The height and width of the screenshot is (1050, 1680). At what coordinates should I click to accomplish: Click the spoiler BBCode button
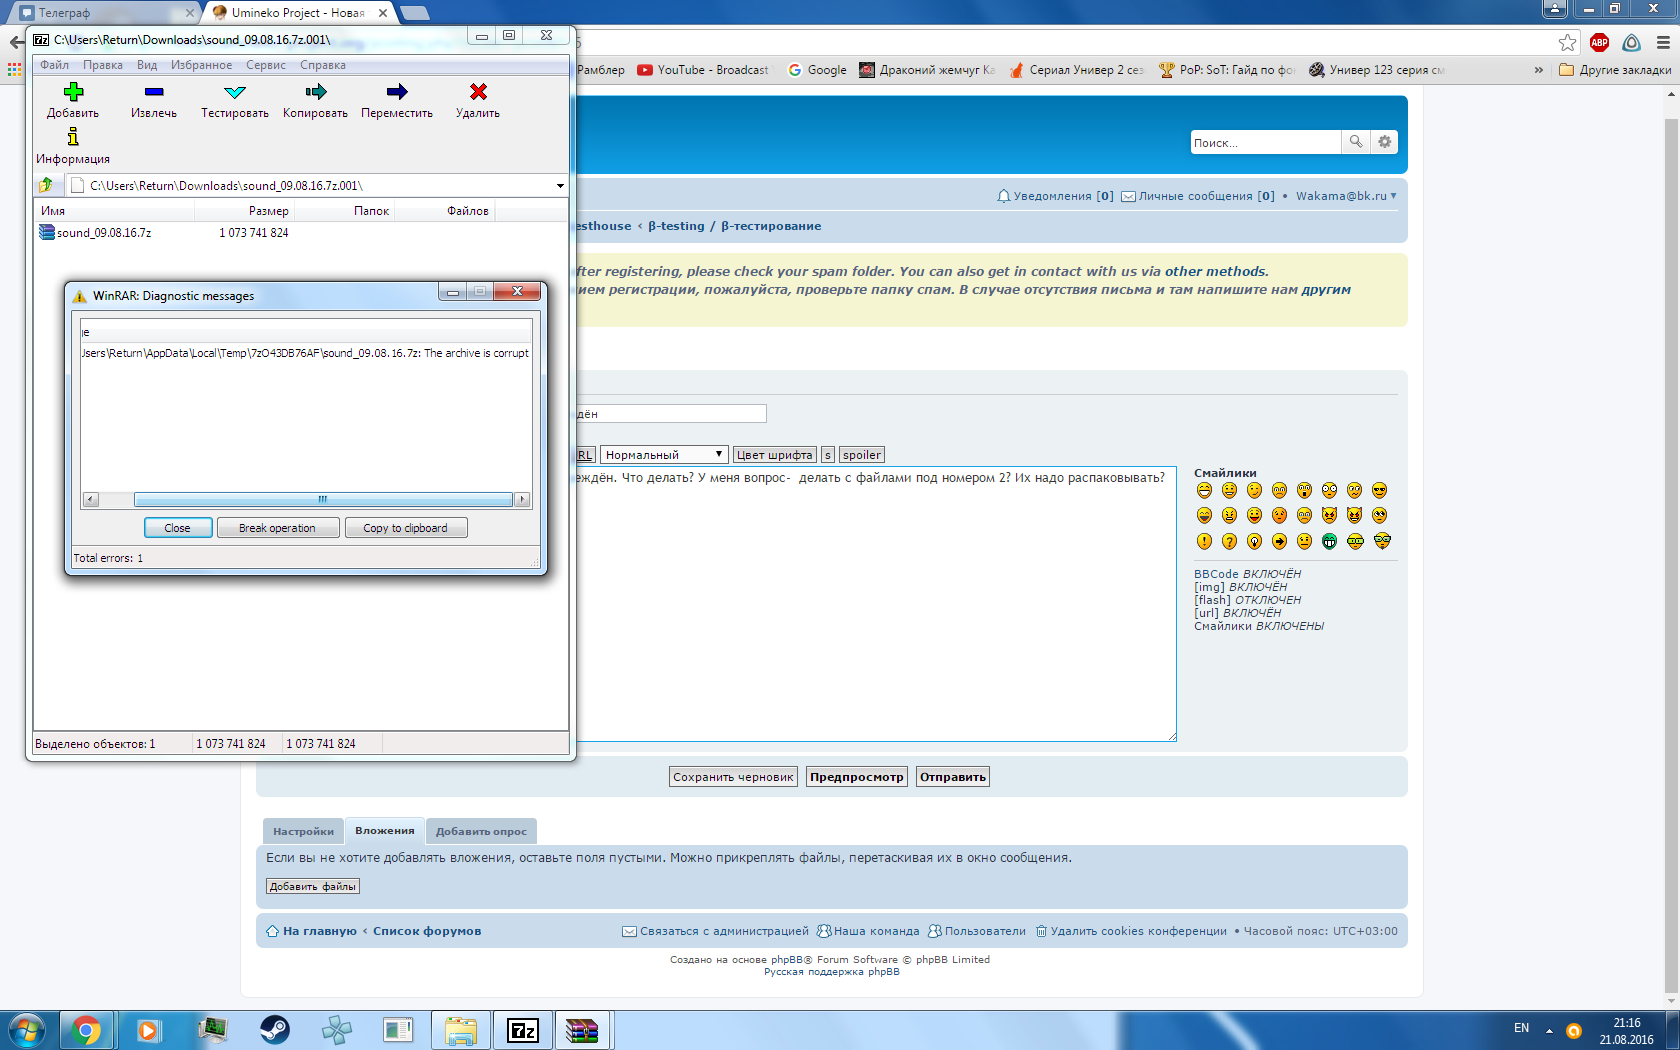pos(861,454)
